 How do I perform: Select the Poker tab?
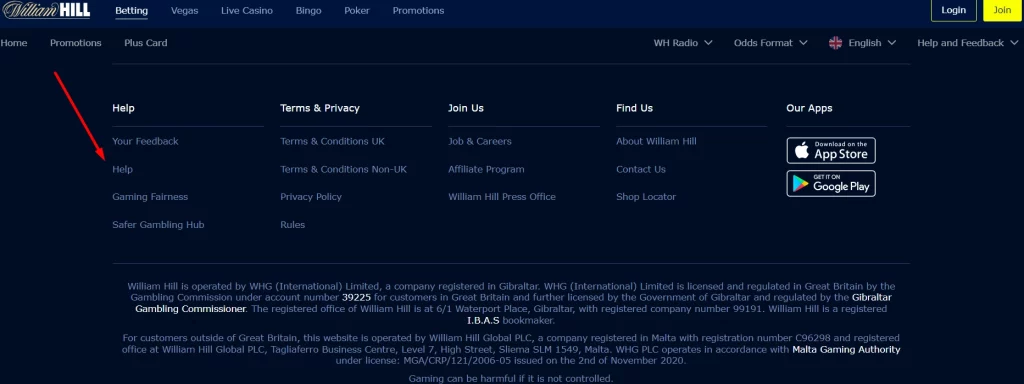357,10
